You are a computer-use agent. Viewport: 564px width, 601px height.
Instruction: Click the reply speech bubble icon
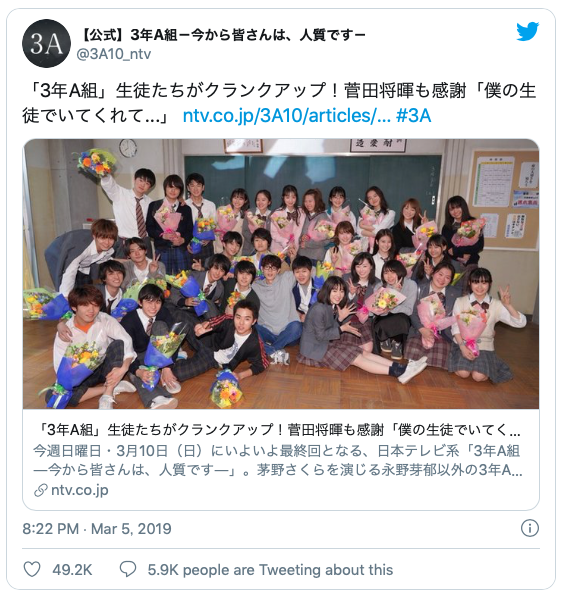point(128,570)
